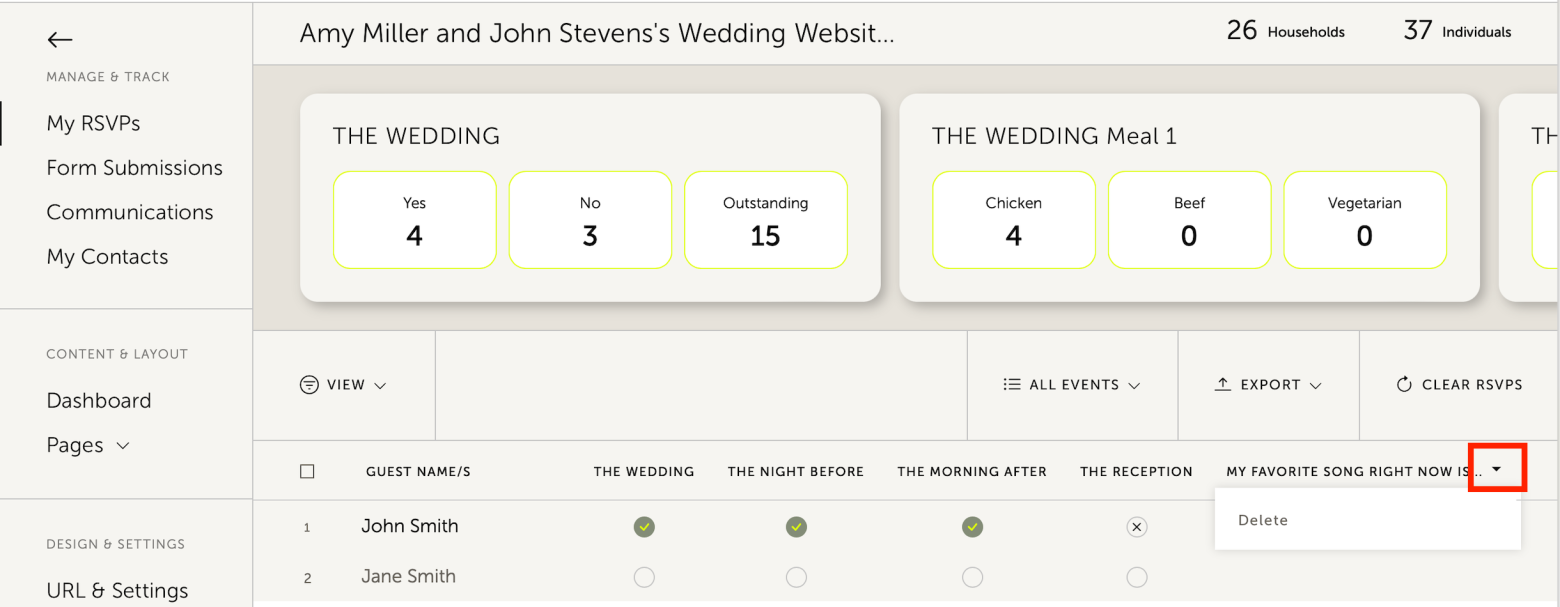The width and height of the screenshot is (1560, 607).
Task: Open the favorite song column dropdown arrow
Action: [x=1496, y=469]
